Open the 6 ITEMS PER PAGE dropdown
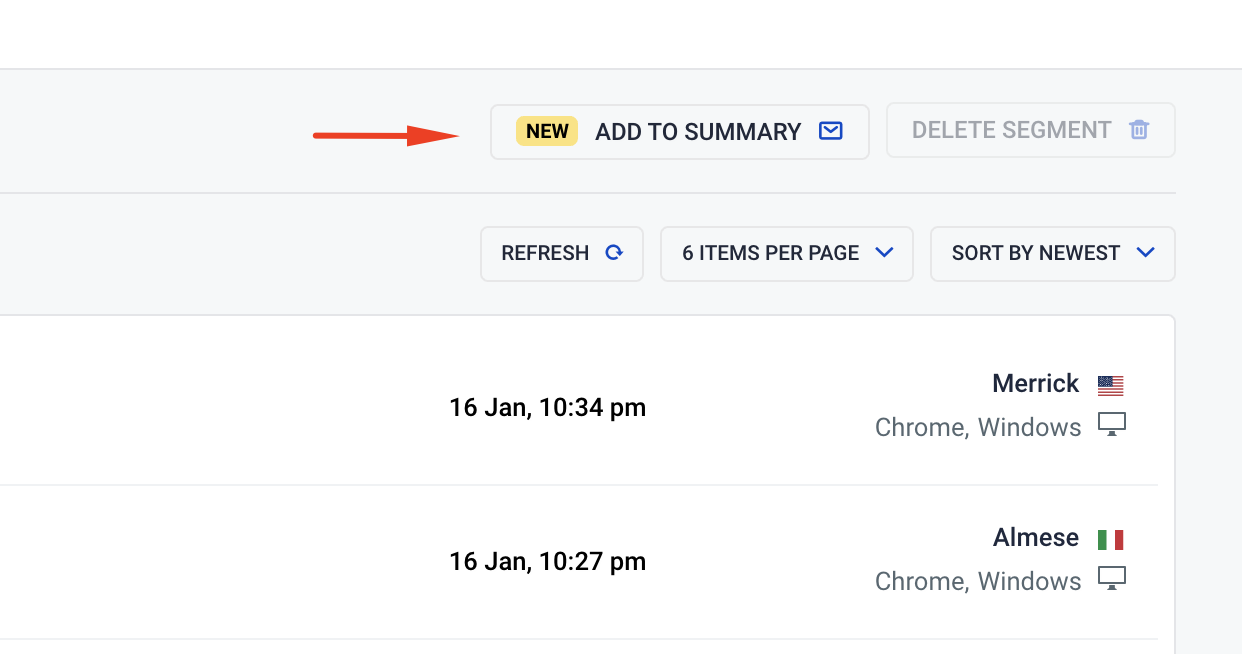 786,253
